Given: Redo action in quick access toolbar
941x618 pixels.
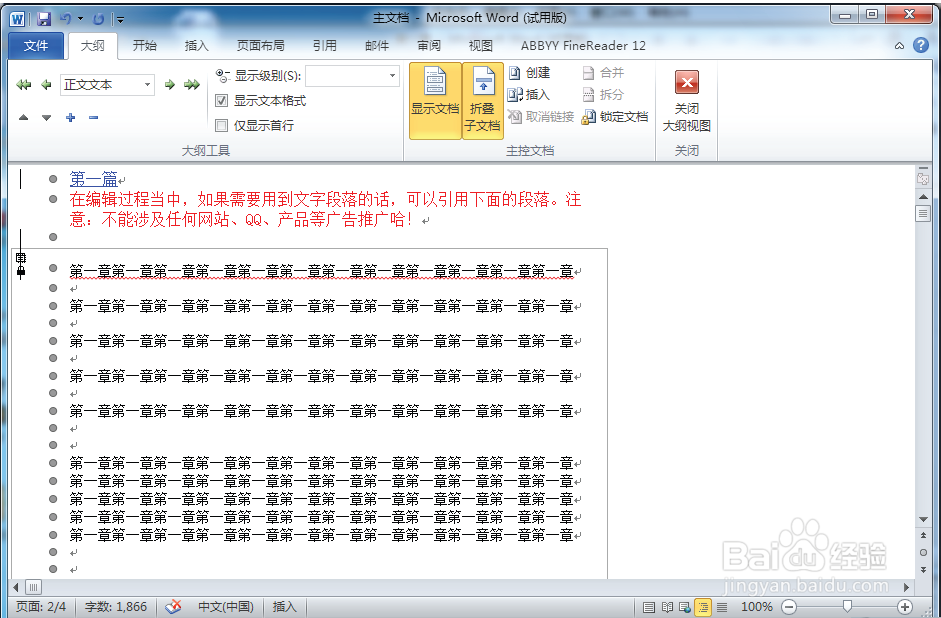Looking at the screenshot, I should [98, 19].
